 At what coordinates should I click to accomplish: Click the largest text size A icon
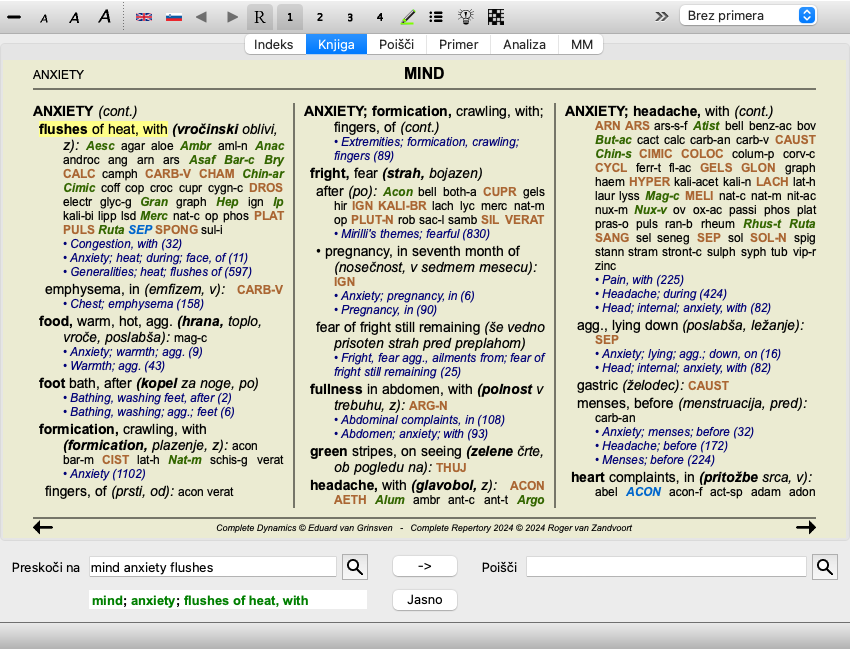[x=104, y=17]
